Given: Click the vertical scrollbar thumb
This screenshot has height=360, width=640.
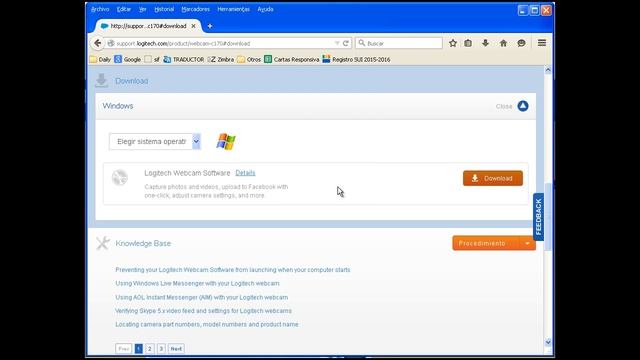Looking at the screenshot, I should tap(548, 217).
